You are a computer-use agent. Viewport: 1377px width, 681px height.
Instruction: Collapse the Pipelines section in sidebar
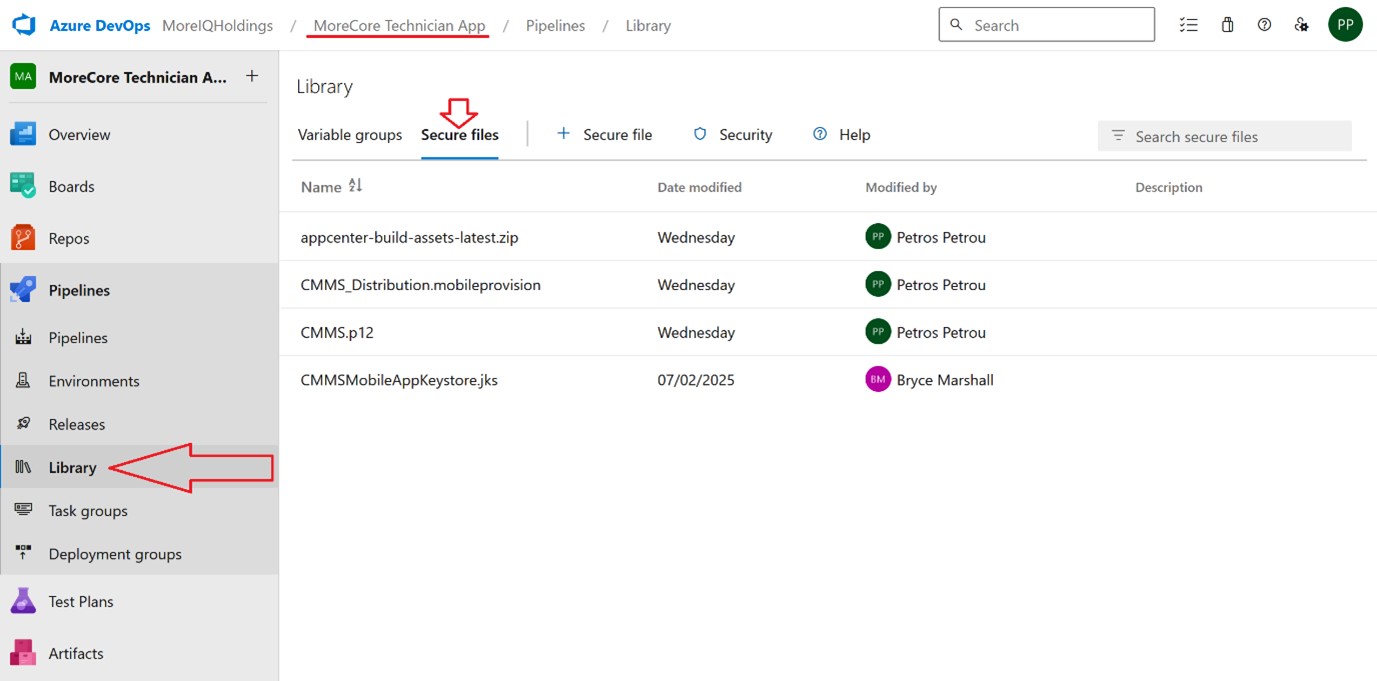coord(79,290)
